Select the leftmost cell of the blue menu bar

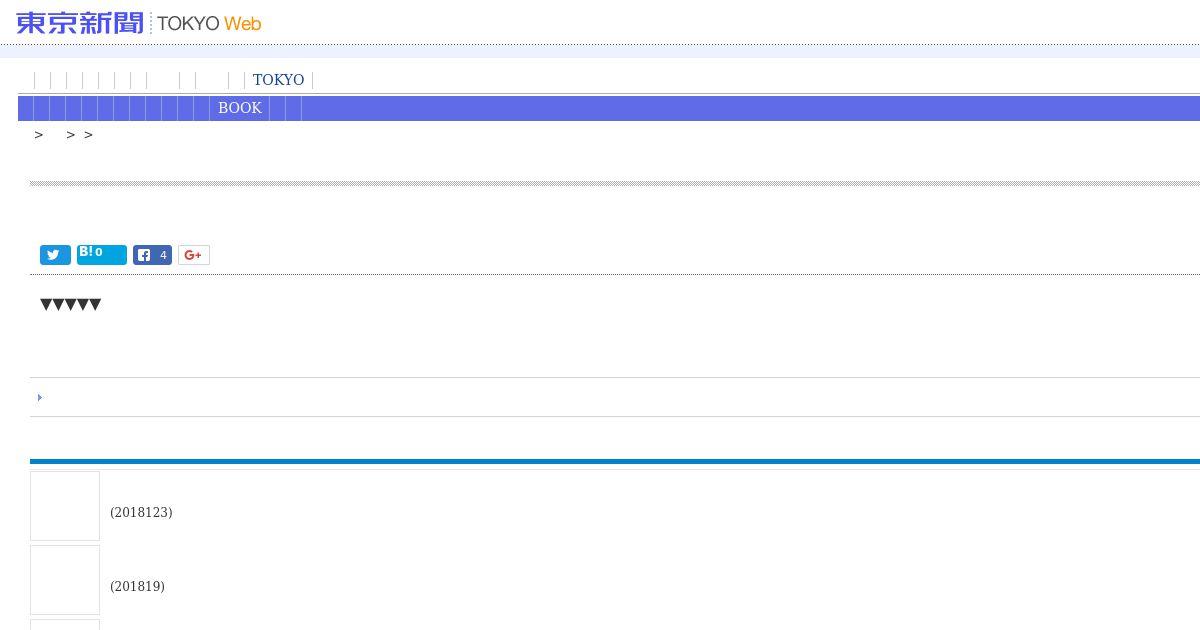coord(26,108)
